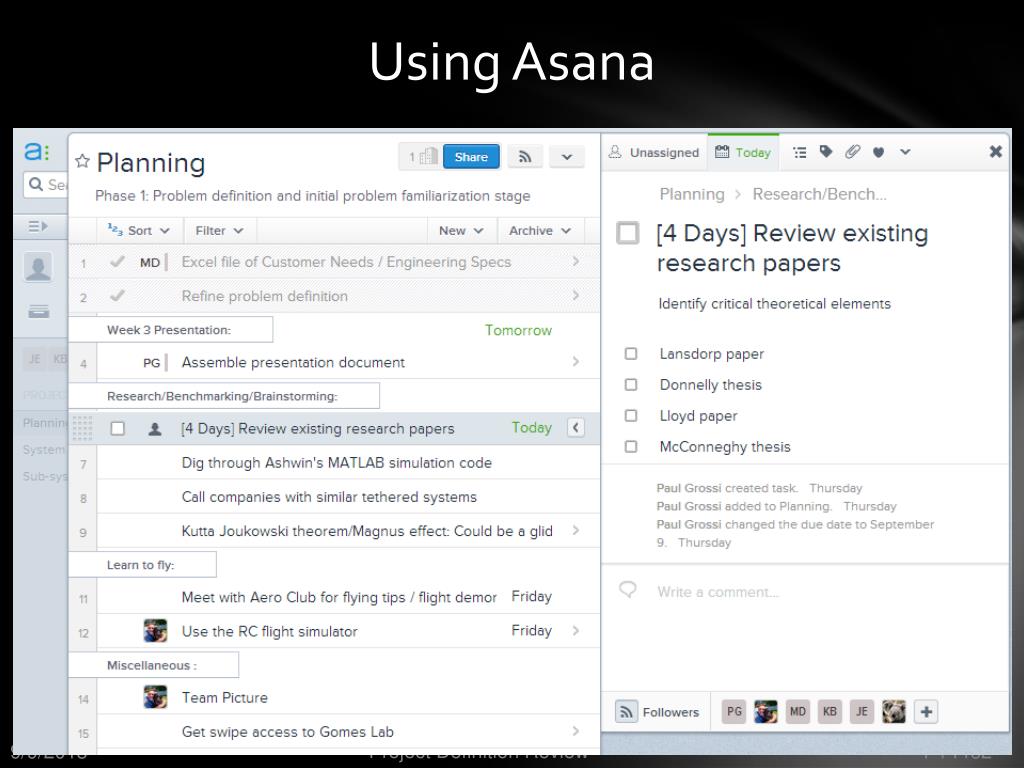Click the subtasks list icon in task pane
1024x768 pixels.
coord(799,152)
